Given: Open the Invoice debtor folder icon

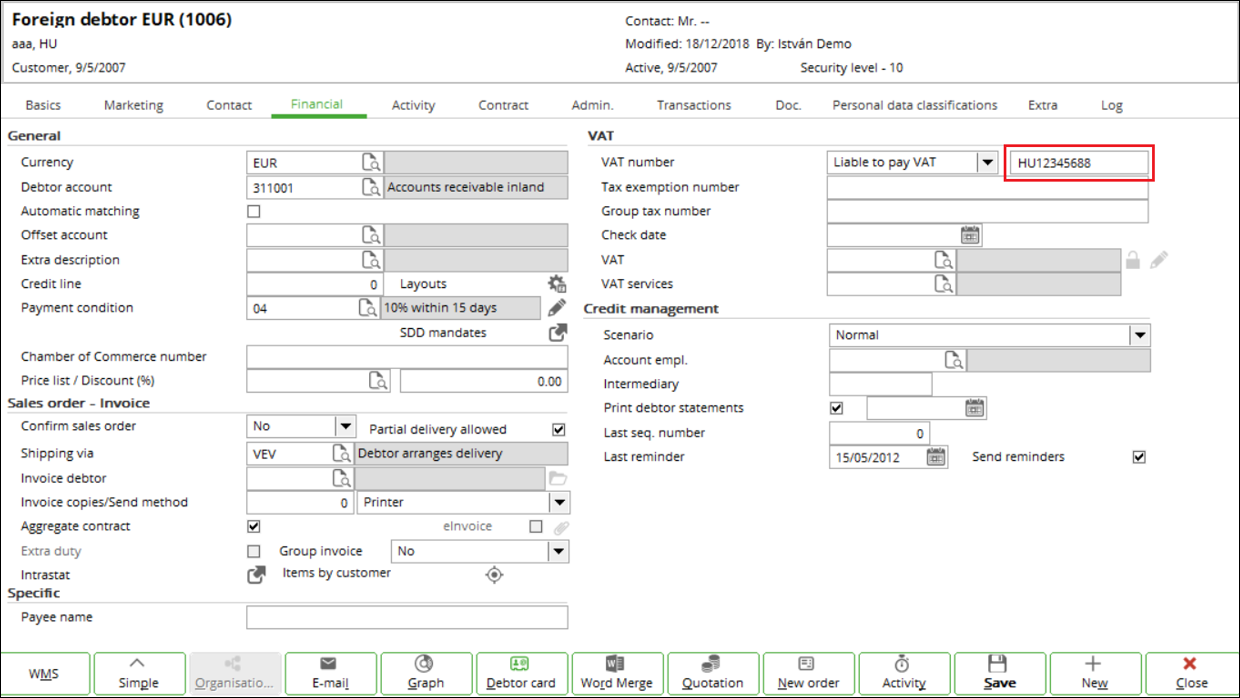Looking at the screenshot, I should (557, 478).
